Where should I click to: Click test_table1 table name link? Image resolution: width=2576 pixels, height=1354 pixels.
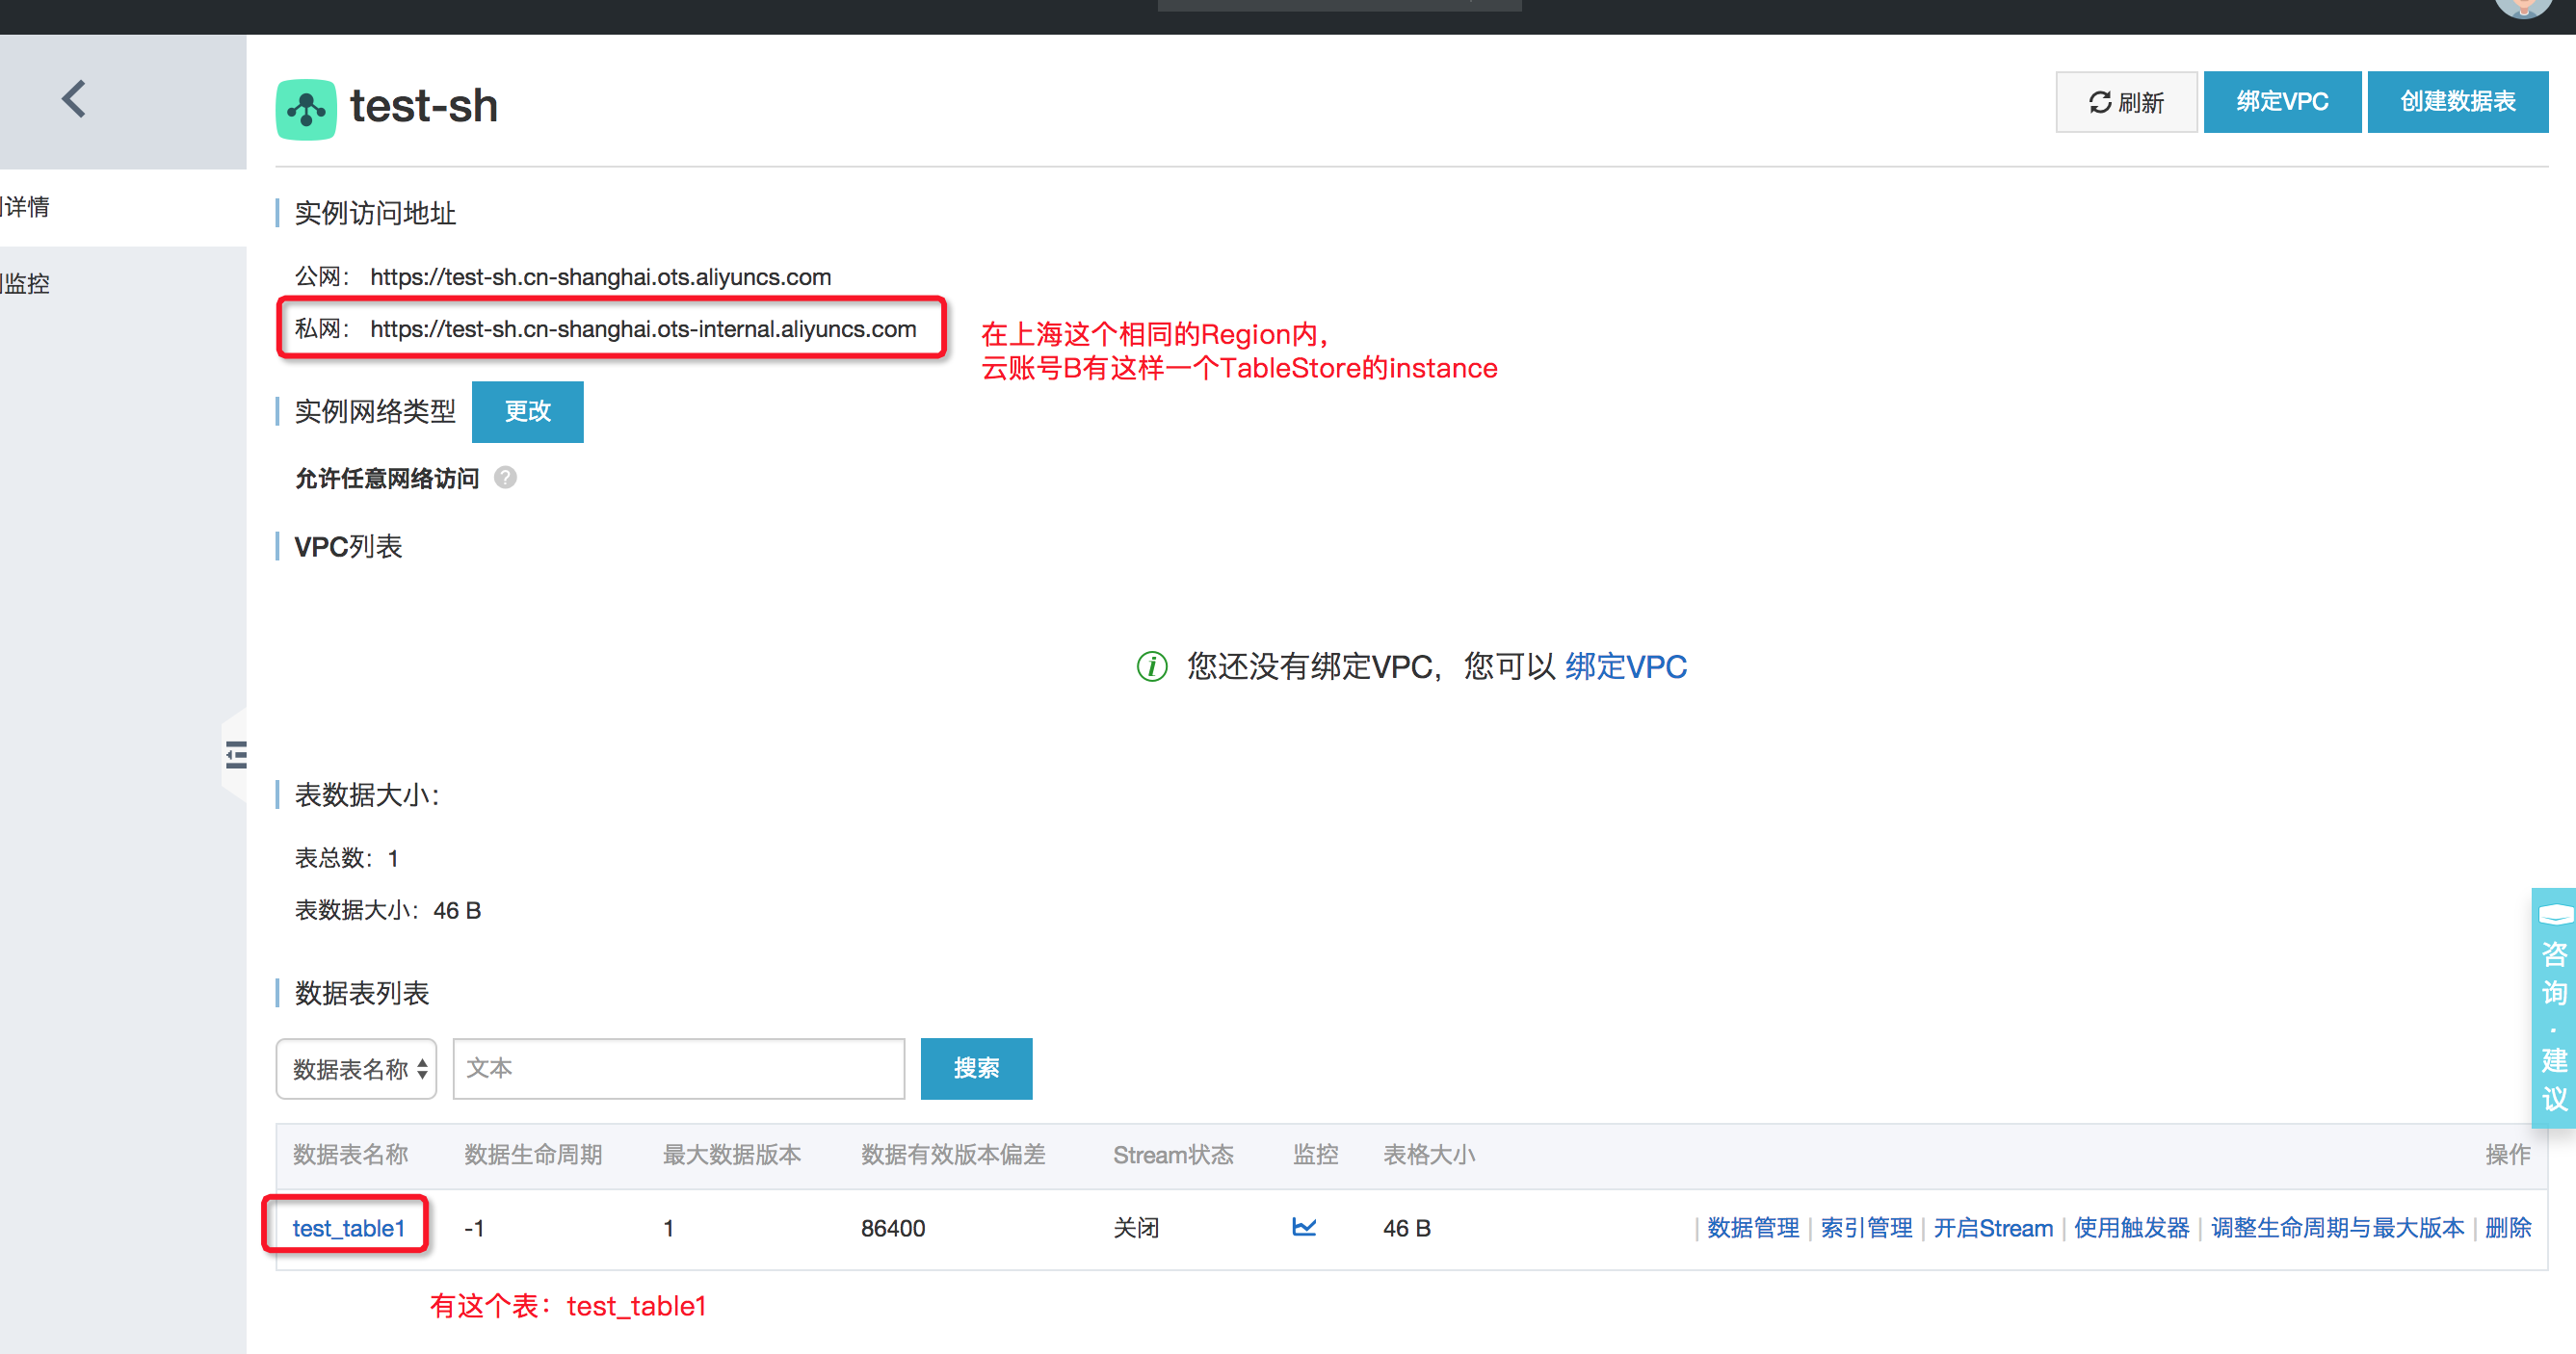click(348, 1225)
